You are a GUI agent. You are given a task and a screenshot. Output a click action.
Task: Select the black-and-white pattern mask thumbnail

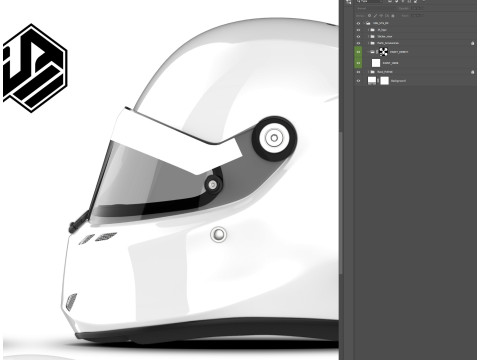click(x=383, y=52)
